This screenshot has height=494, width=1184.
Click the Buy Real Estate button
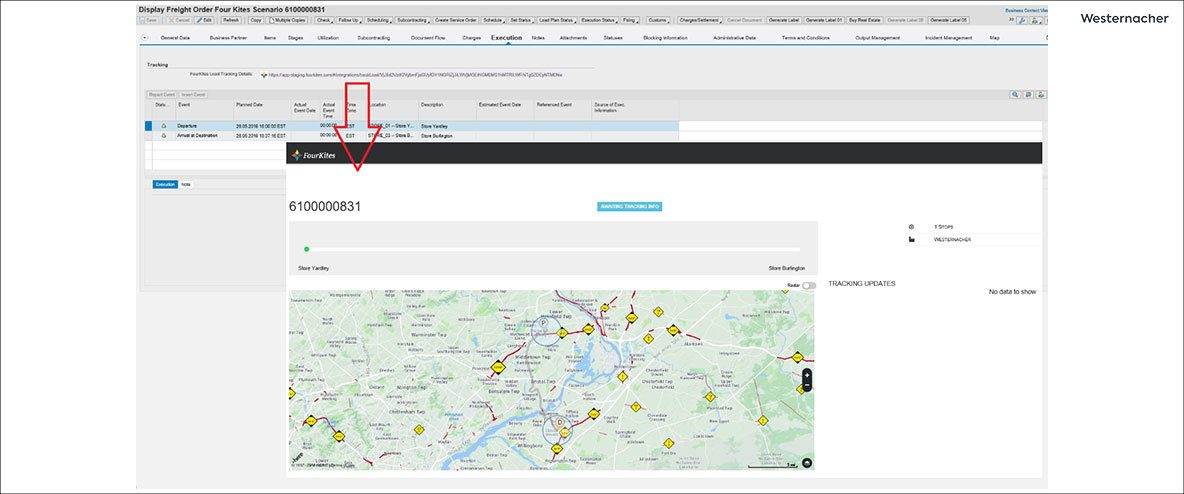tap(865, 20)
